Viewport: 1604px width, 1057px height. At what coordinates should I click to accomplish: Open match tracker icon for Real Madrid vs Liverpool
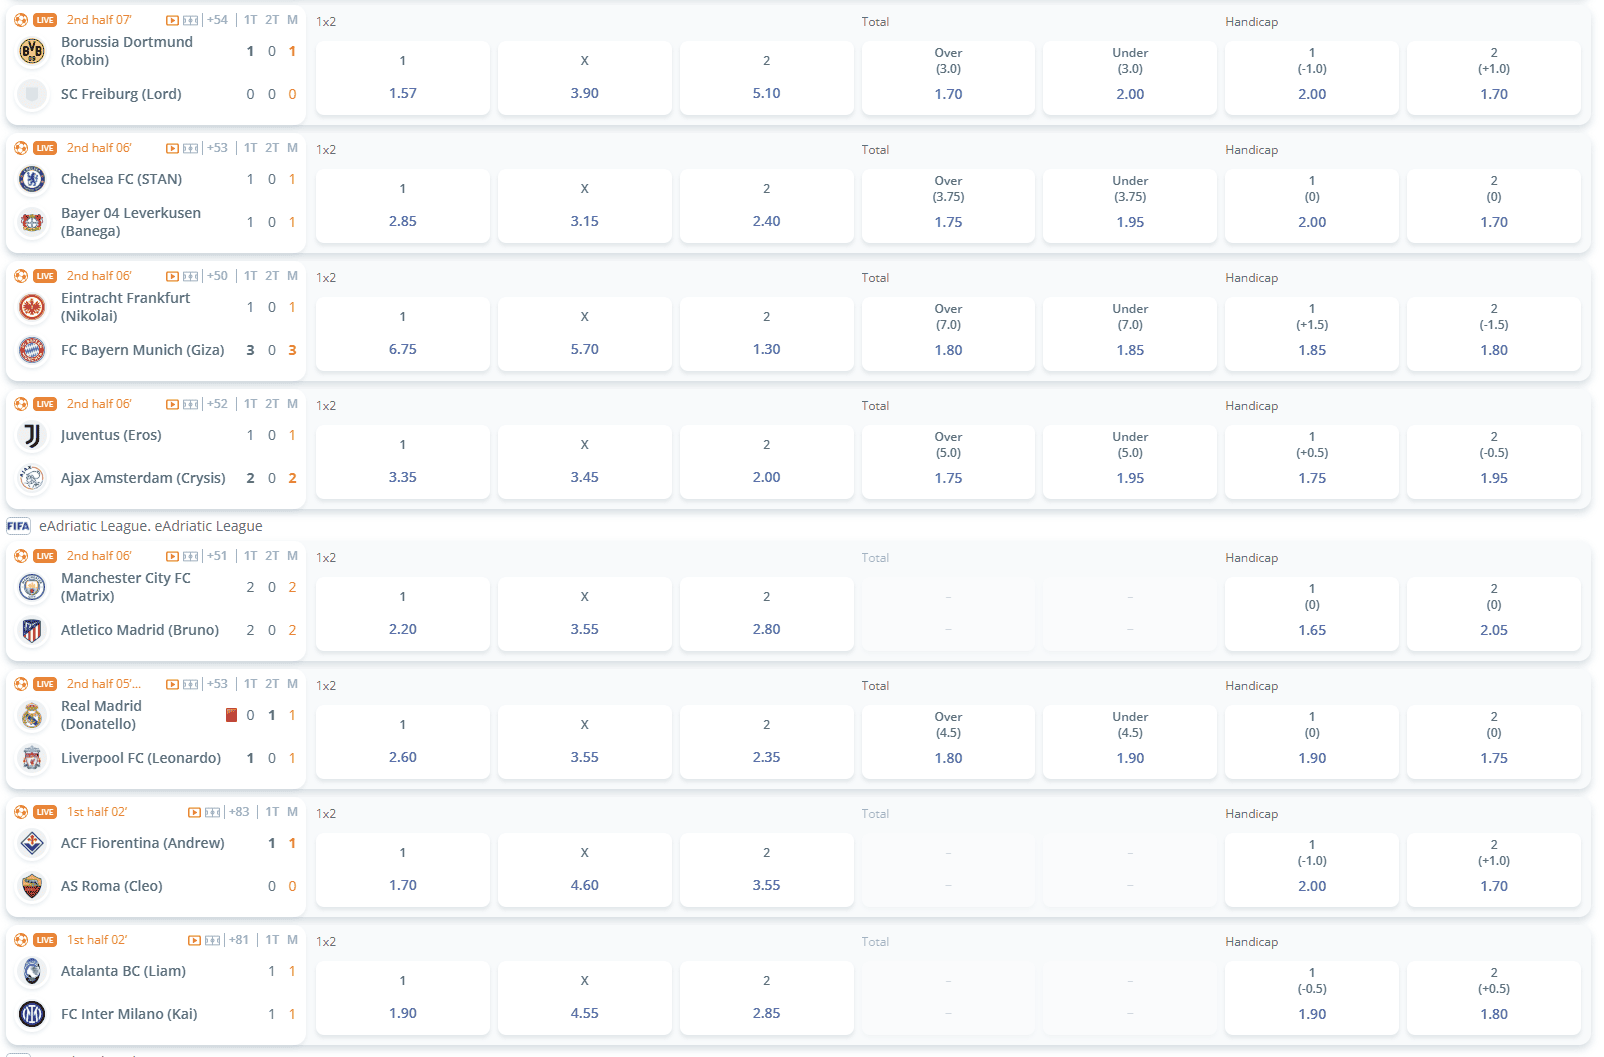(191, 684)
